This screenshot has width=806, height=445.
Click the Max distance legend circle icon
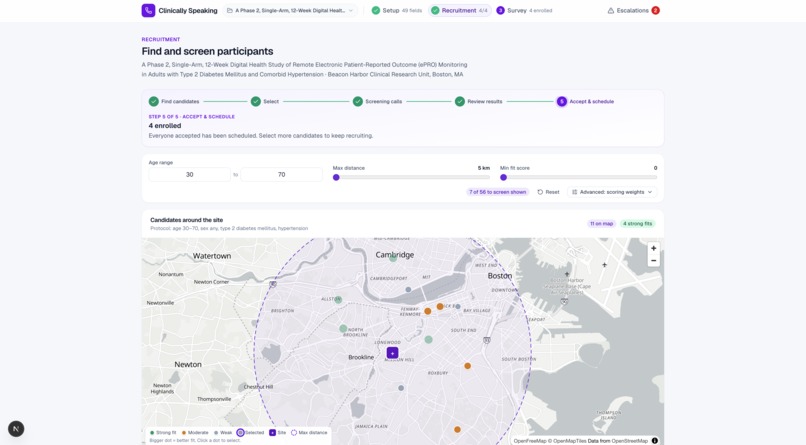(294, 433)
